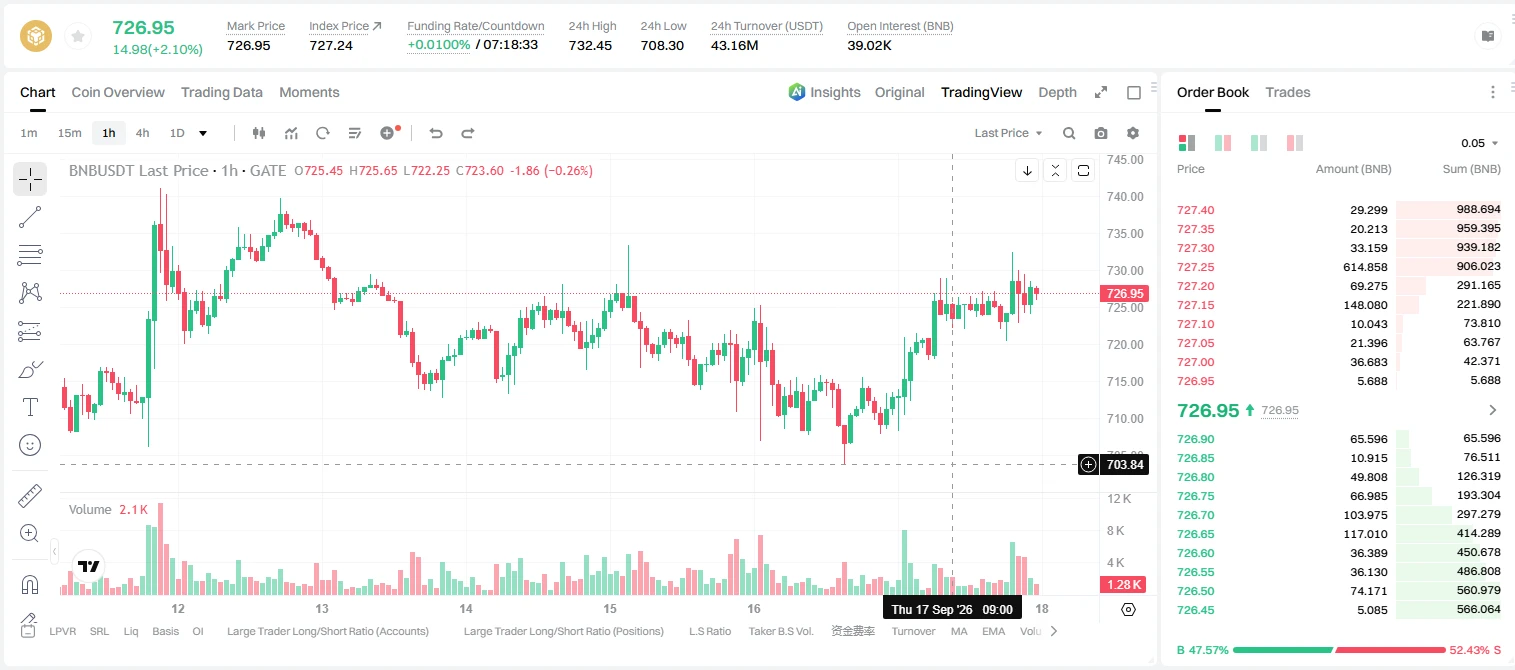Show only sell orders in order book
Image resolution: width=1515 pixels, height=670 pixels.
(x=1294, y=143)
